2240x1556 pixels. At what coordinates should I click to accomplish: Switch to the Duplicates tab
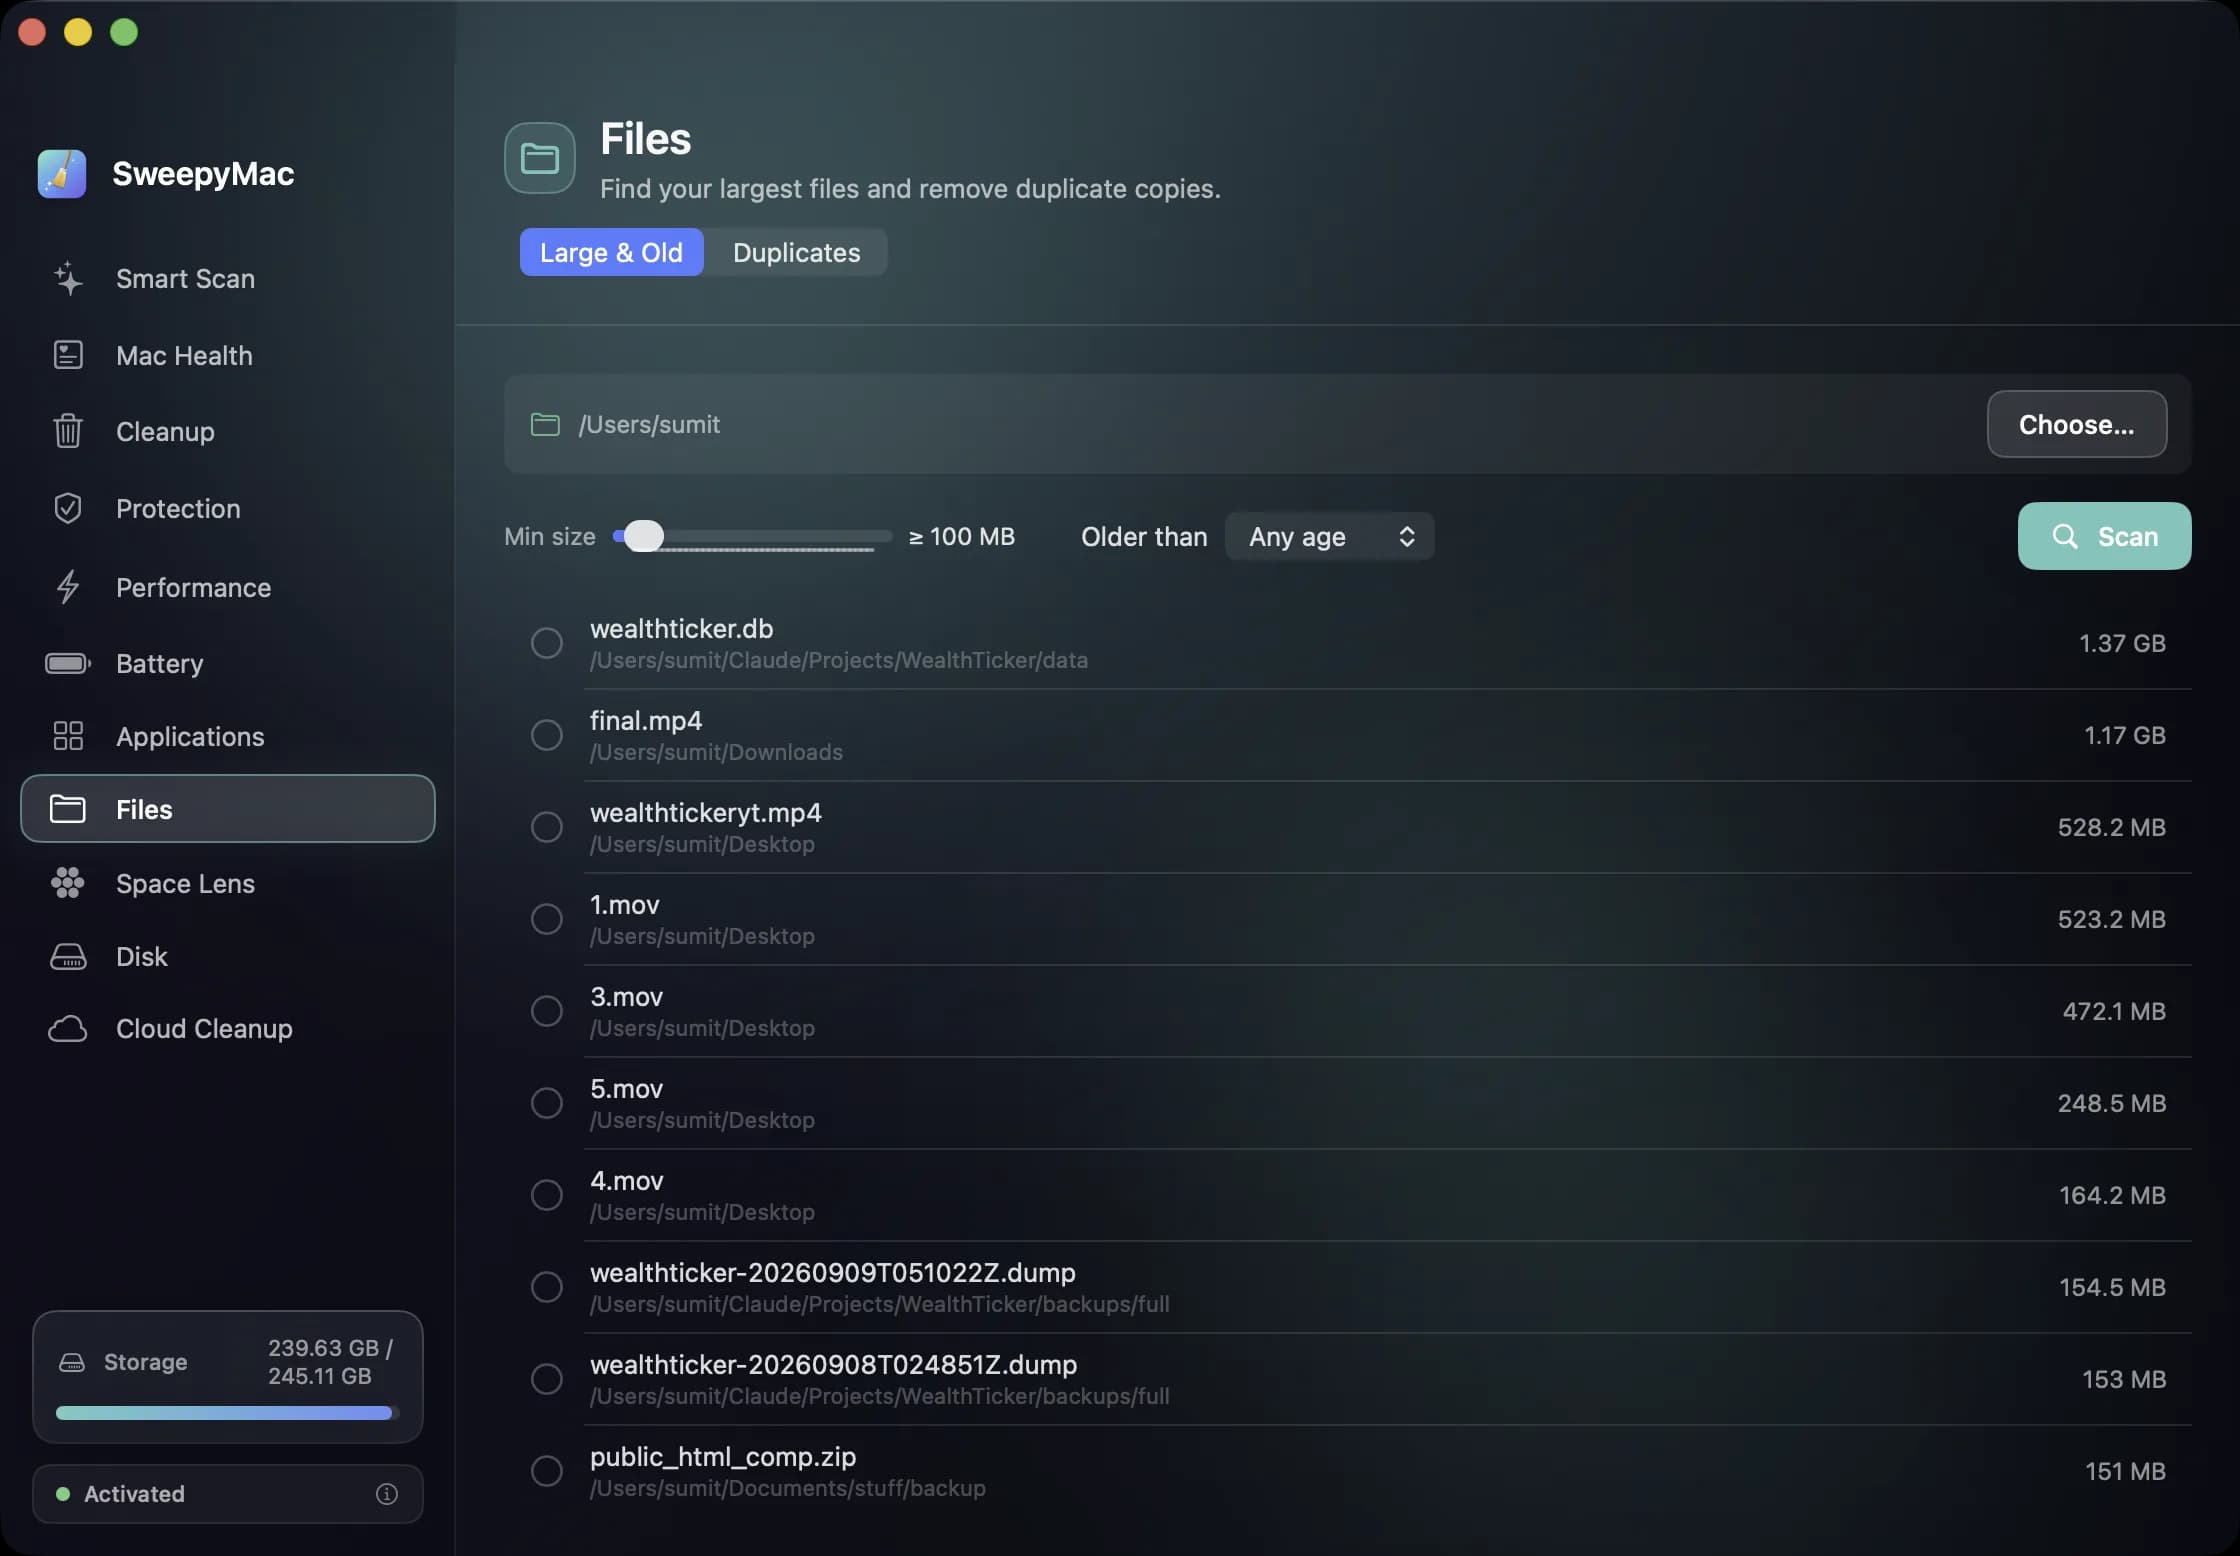[796, 253]
